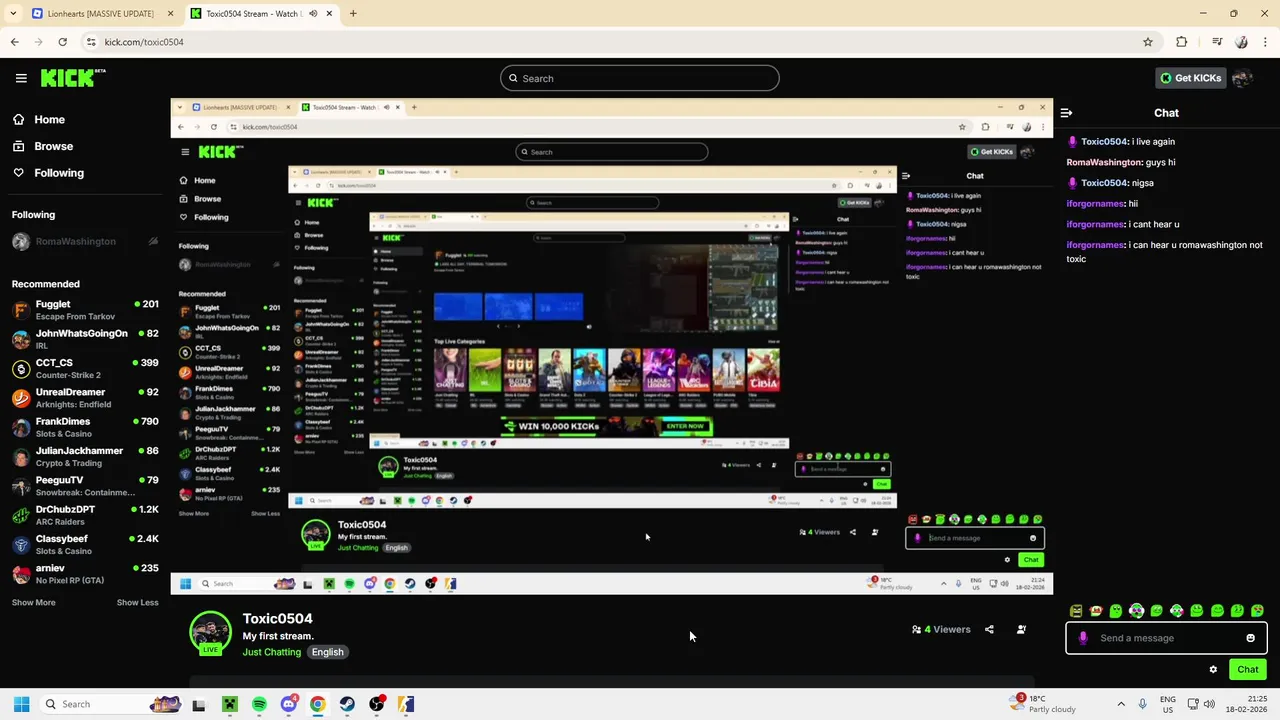Viewport: 1280px width, 720px height.
Task: Open Chrome extensions puzzle icon
Action: [1182, 42]
